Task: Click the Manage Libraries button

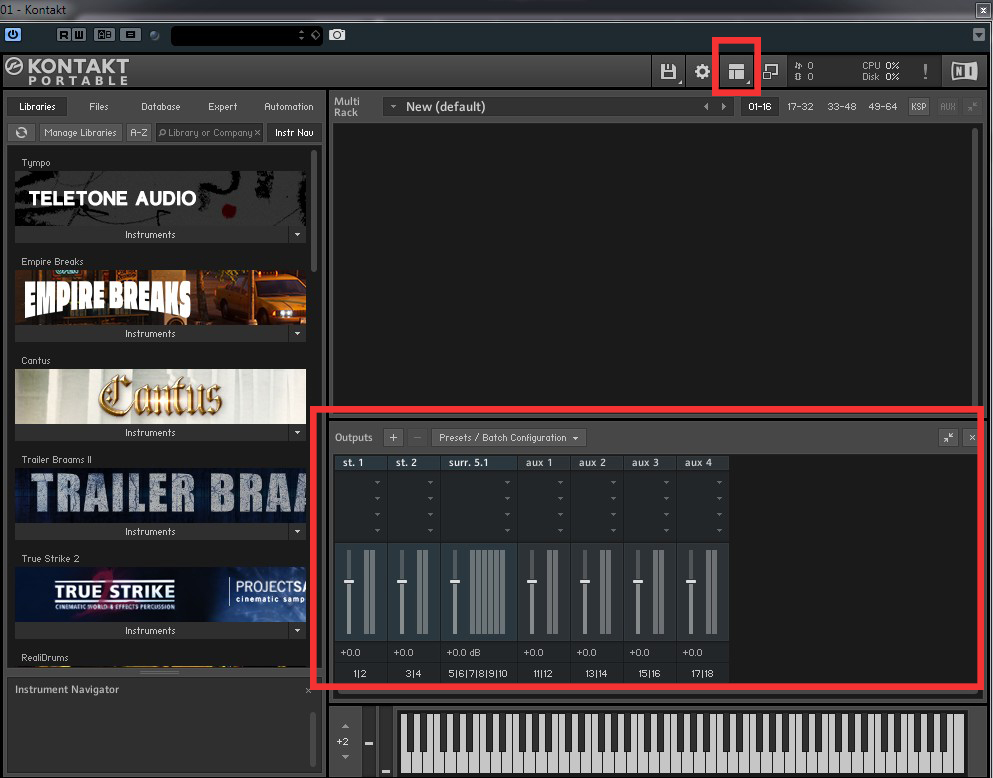Action: tap(80, 132)
